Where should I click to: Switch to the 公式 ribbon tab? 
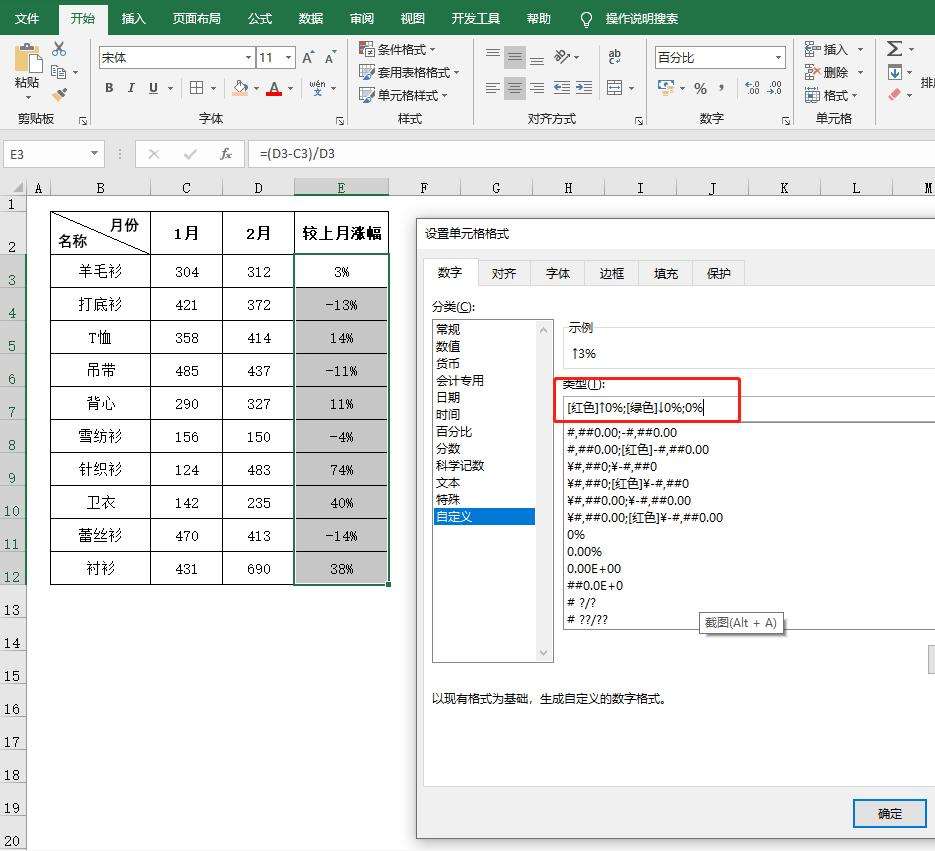coord(259,18)
